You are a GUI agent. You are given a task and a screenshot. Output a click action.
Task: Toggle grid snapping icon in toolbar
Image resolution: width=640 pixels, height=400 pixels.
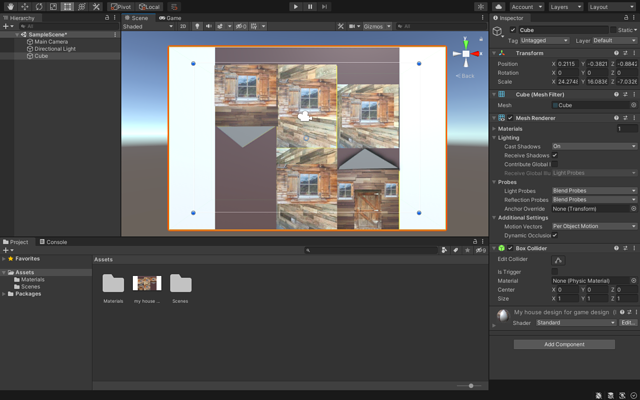pyautogui.click(x=174, y=7)
